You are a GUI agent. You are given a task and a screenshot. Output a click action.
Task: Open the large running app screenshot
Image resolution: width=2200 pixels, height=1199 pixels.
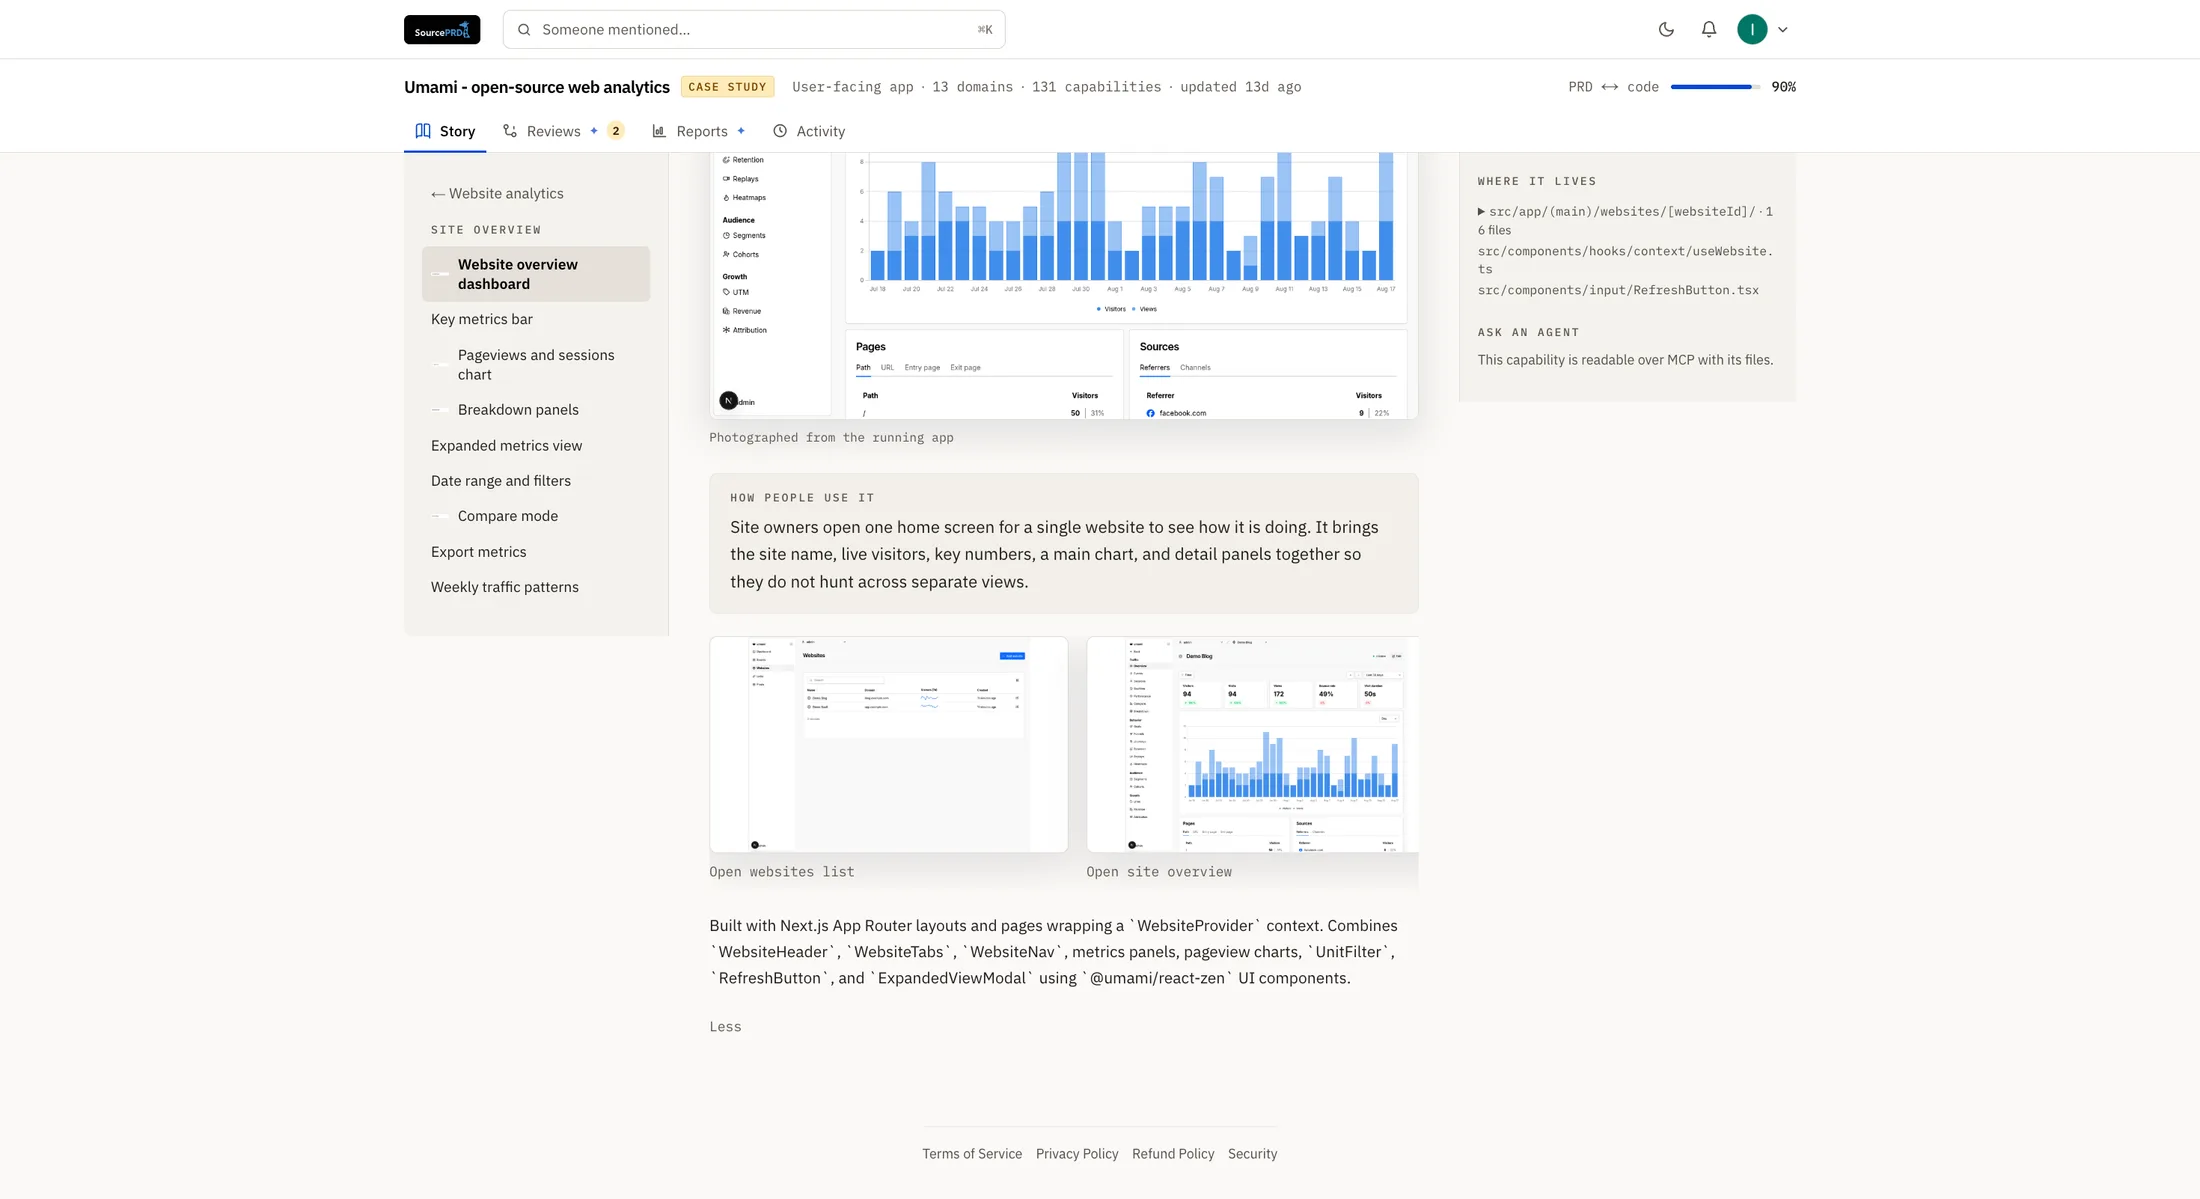pyautogui.click(x=1064, y=286)
